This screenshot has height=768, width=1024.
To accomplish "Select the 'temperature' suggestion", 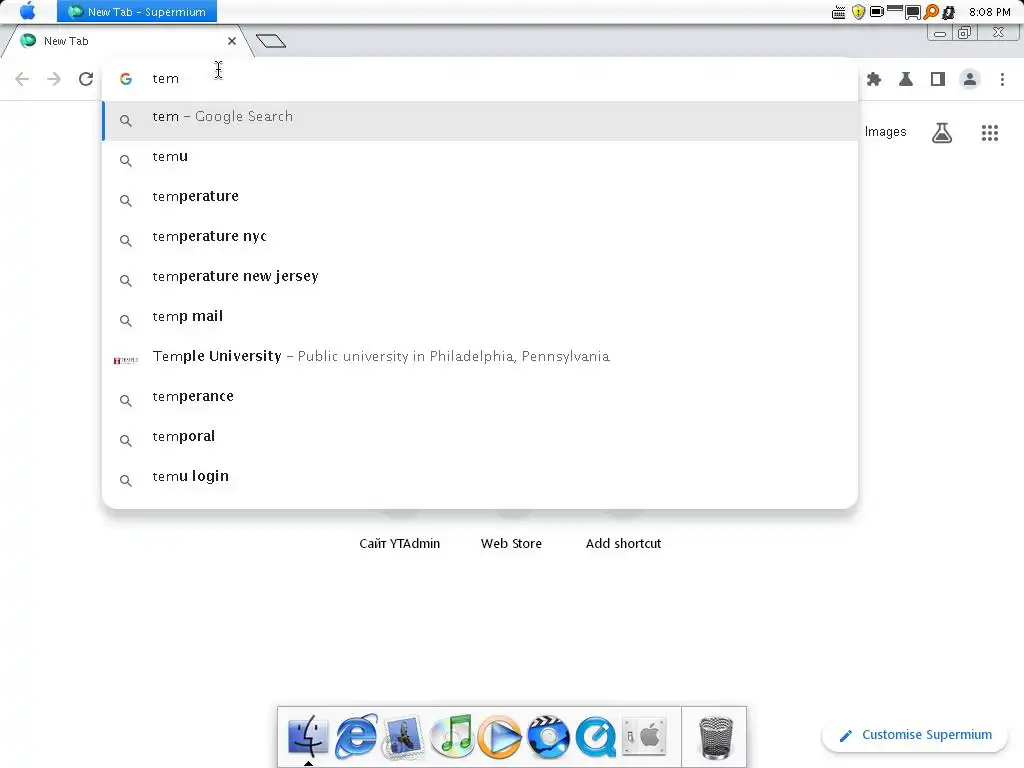I will pyautogui.click(x=480, y=200).
